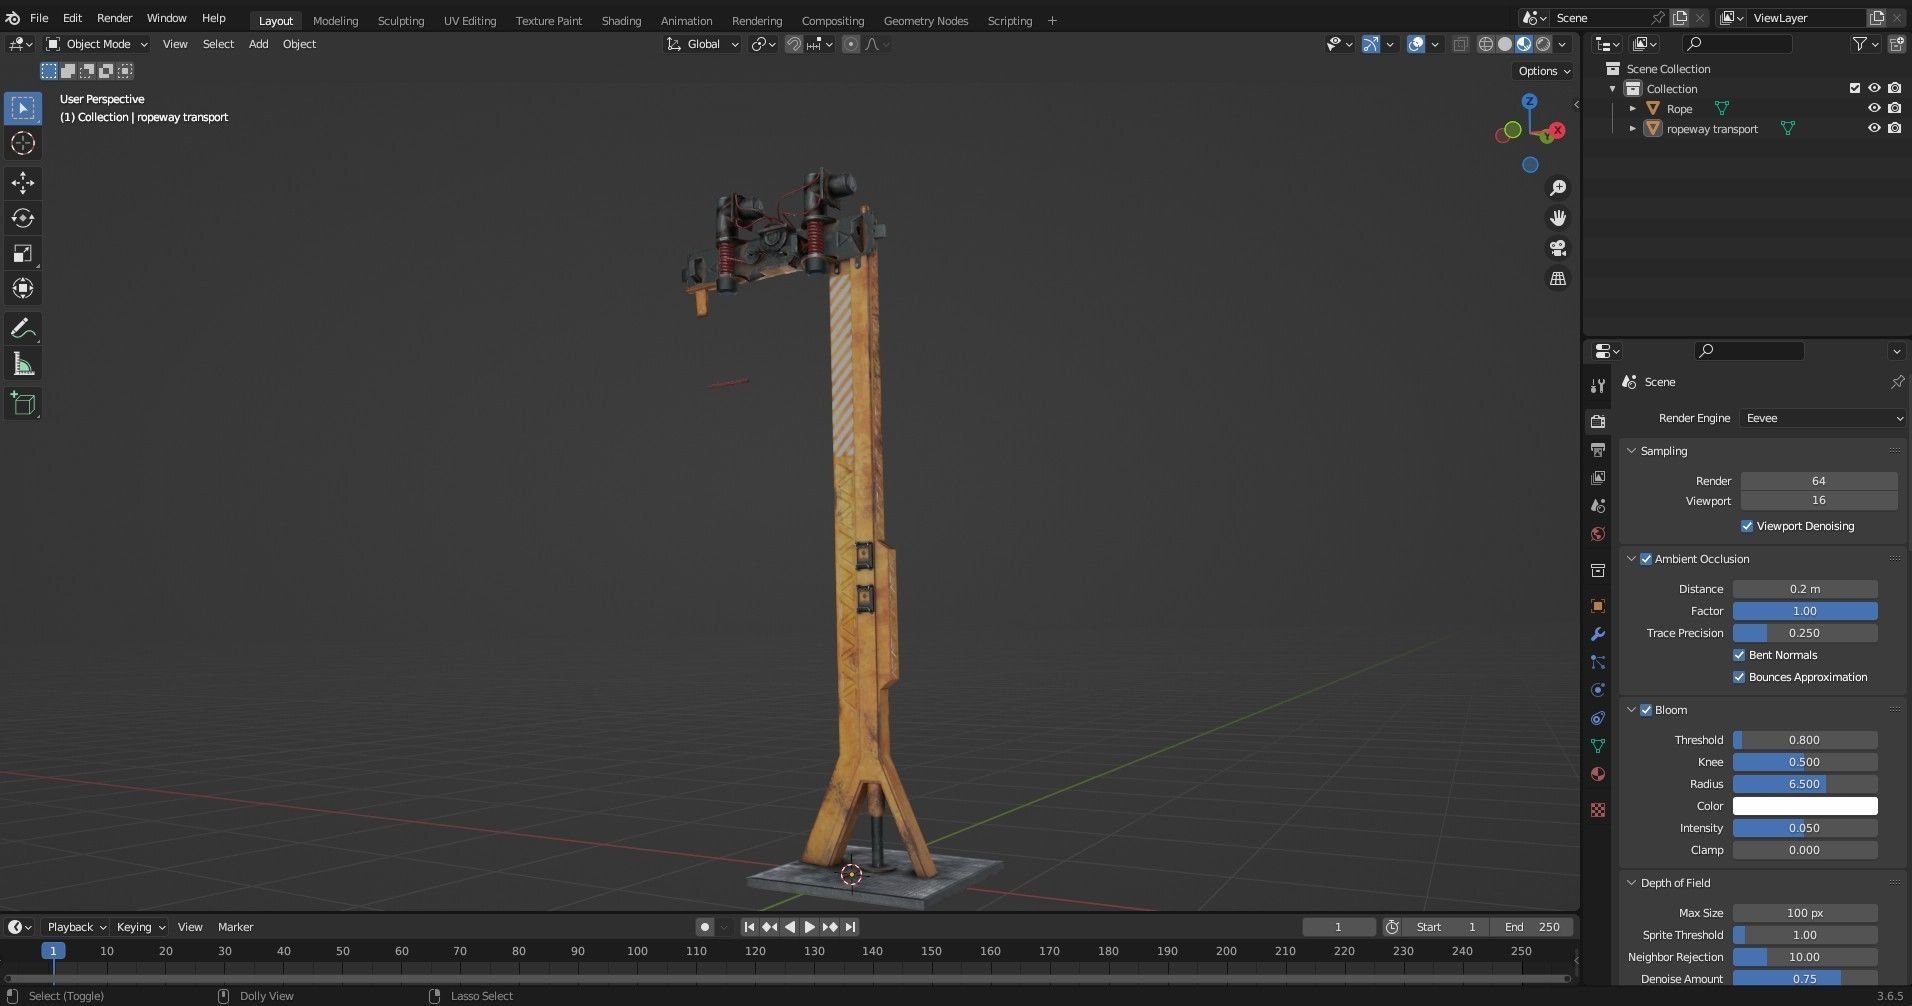Click the viewport header Object menu

point(299,44)
